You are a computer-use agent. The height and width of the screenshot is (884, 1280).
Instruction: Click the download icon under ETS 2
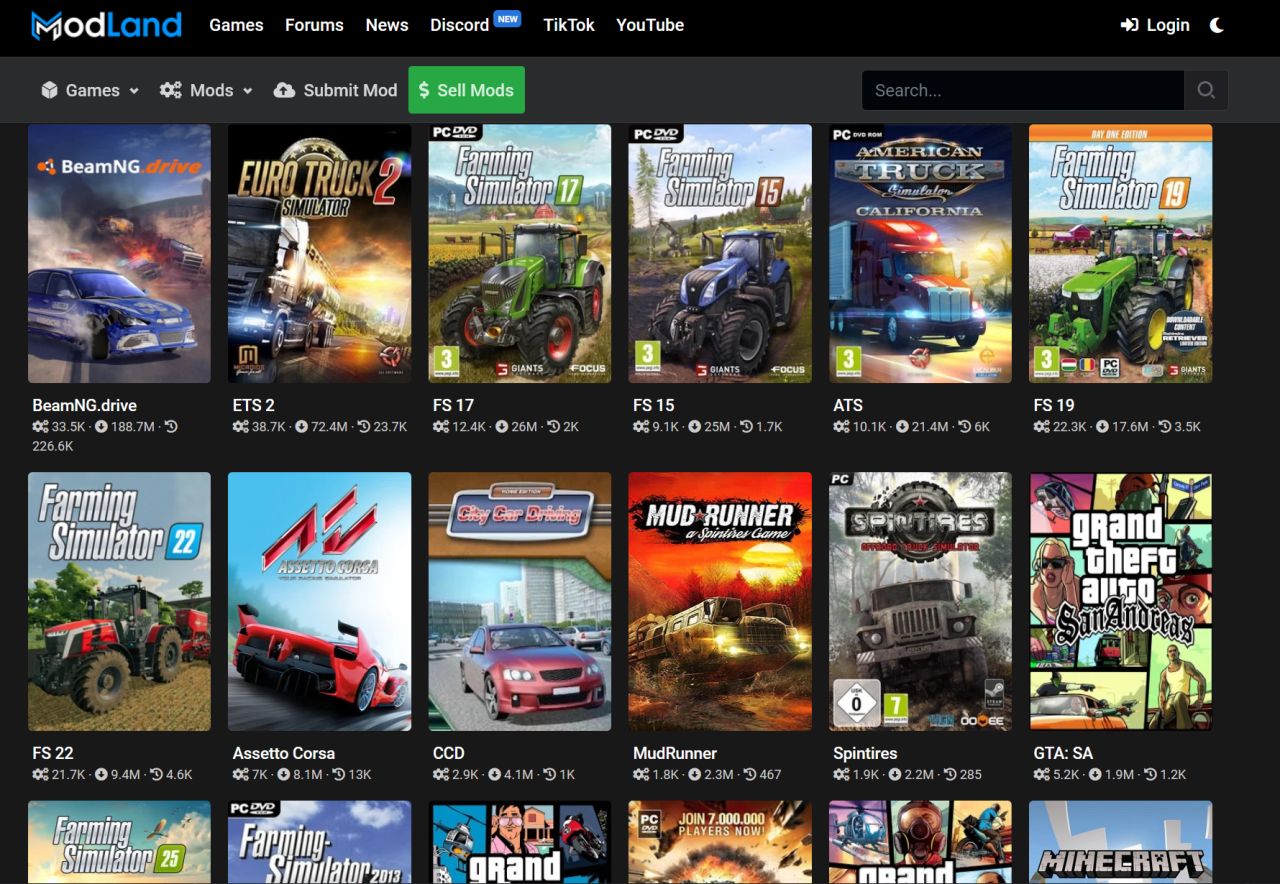click(x=302, y=427)
